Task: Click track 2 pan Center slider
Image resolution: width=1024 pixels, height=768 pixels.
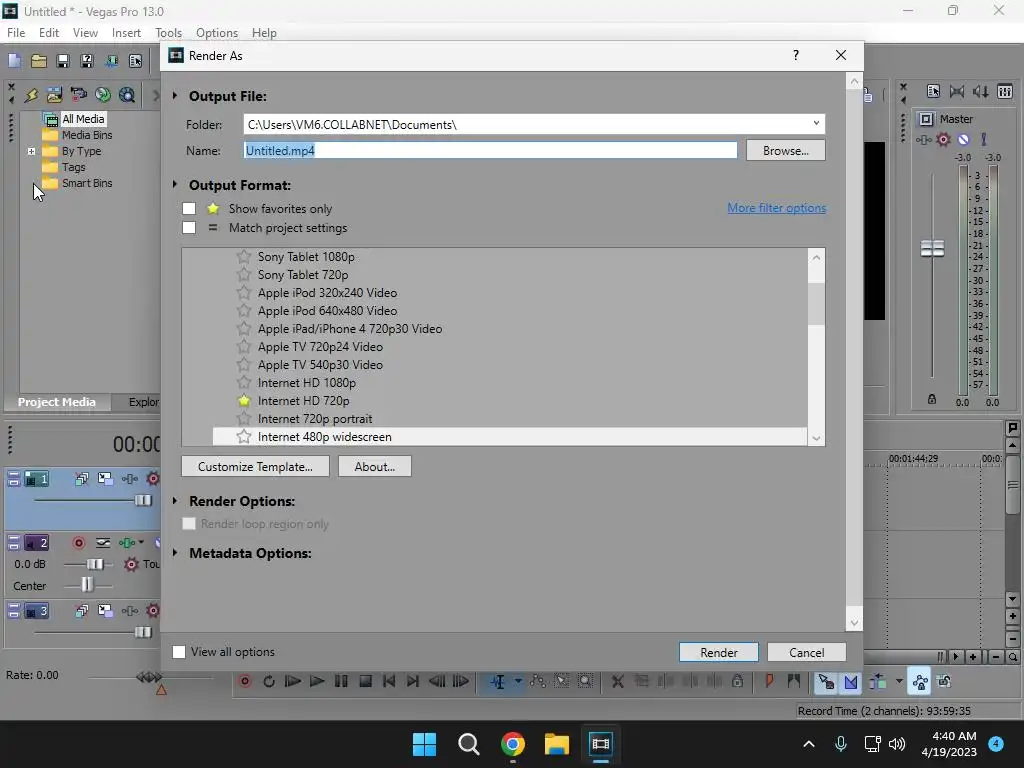Action: tap(87, 584)
